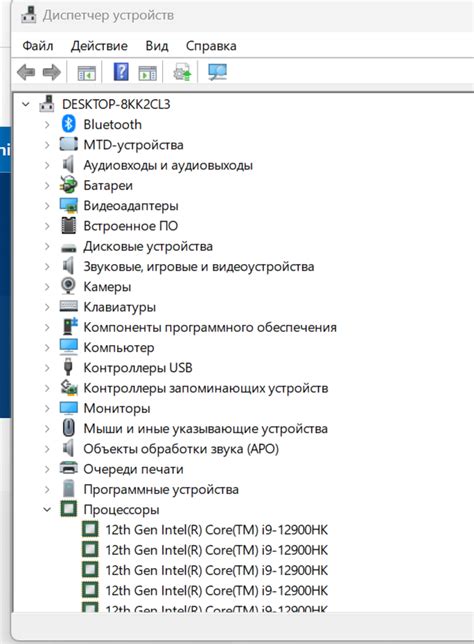This screenshot has width=474, height=644.
Task: Click the Программные устройства tower icon
Action: [69, 489]
